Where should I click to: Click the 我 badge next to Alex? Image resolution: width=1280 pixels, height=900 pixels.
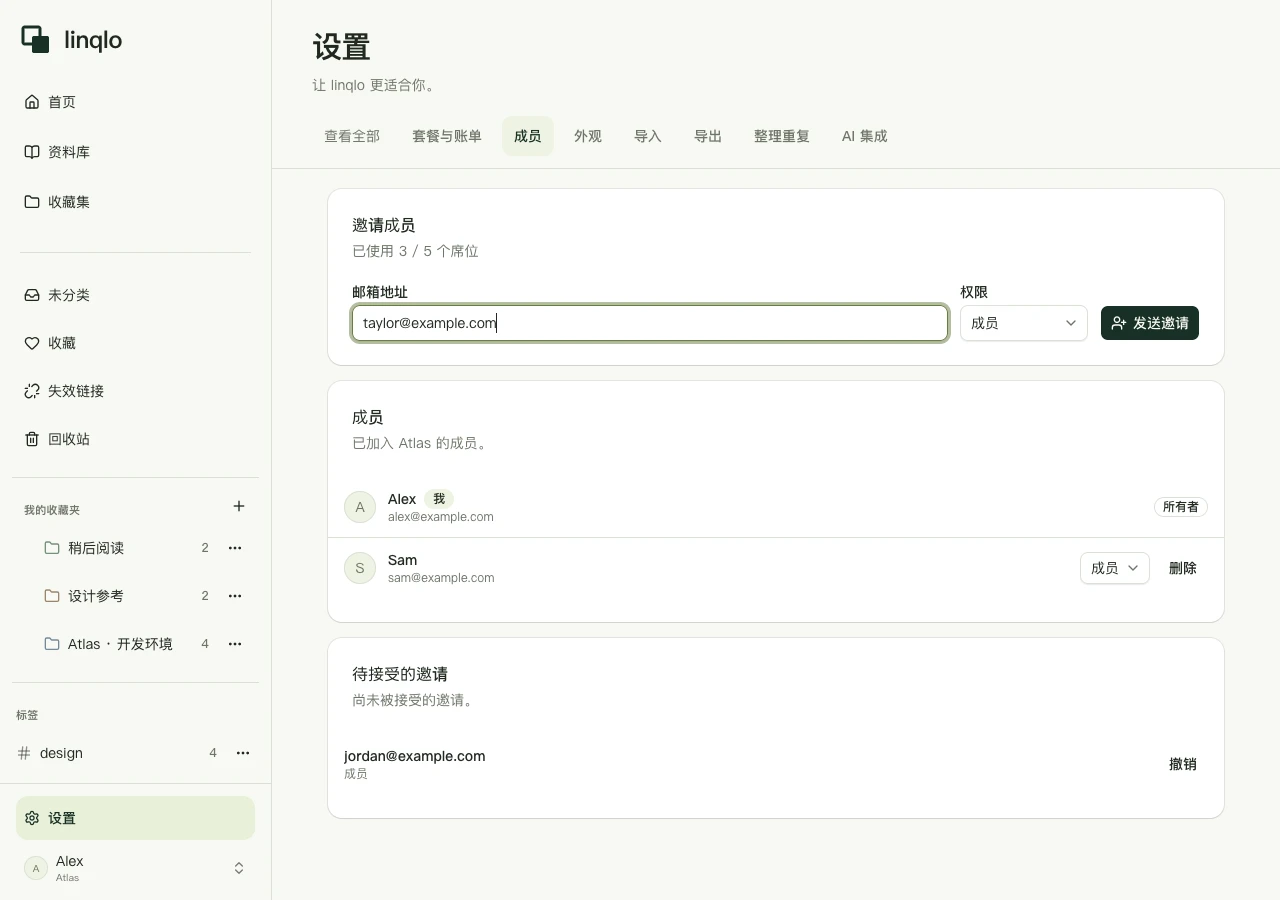point(439,498)
